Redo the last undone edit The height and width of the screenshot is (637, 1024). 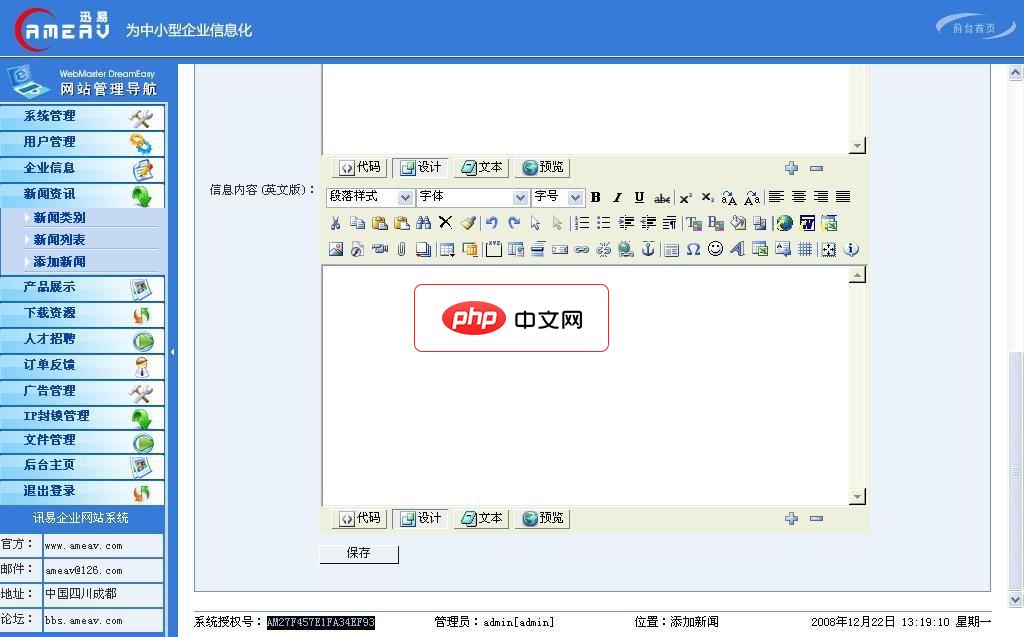coord(514,223)
